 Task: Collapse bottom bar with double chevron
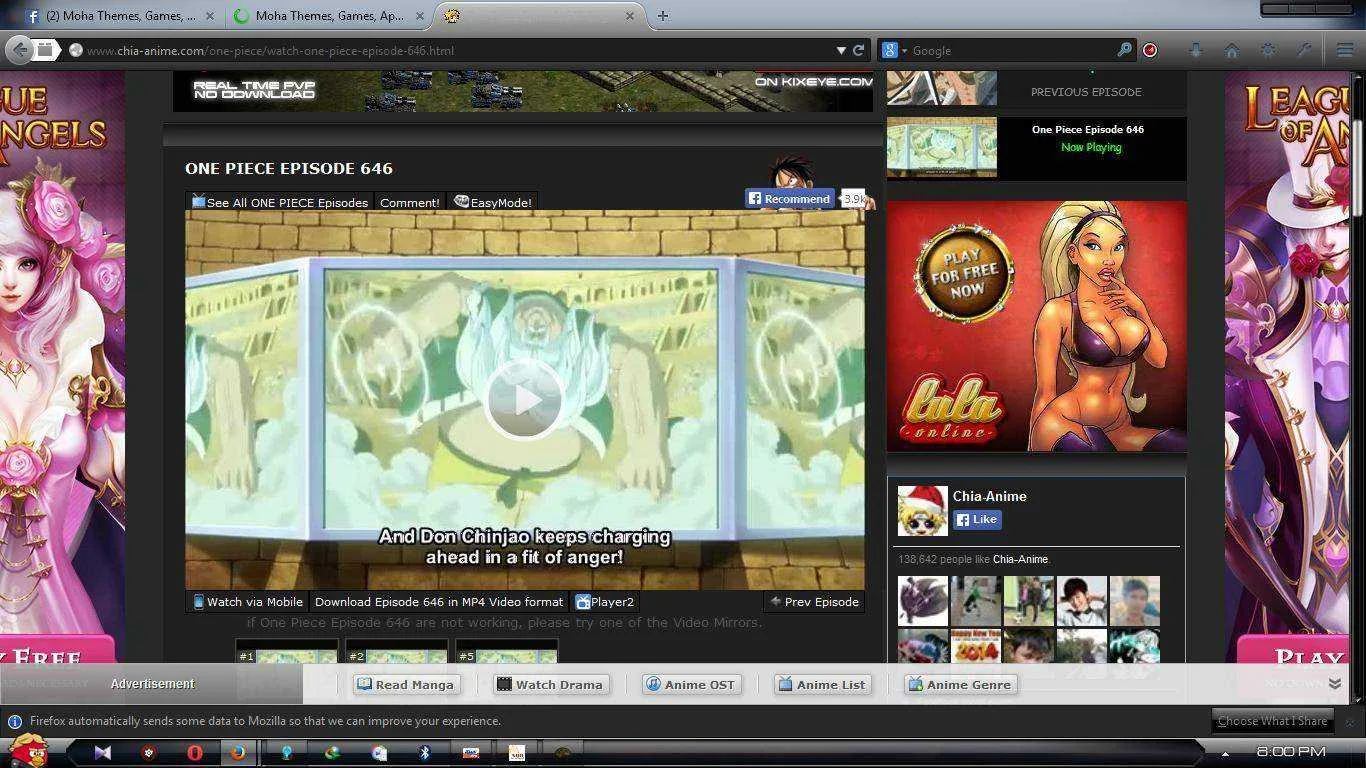pyautogui.click(x=1334, y=684)
